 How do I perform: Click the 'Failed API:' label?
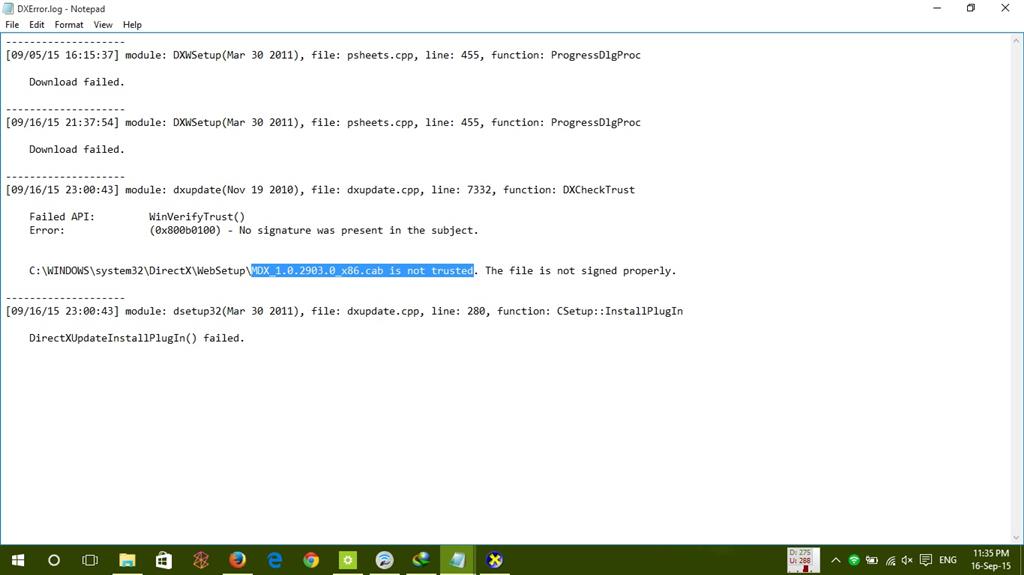pyautogui.click(x=61, y=217)
